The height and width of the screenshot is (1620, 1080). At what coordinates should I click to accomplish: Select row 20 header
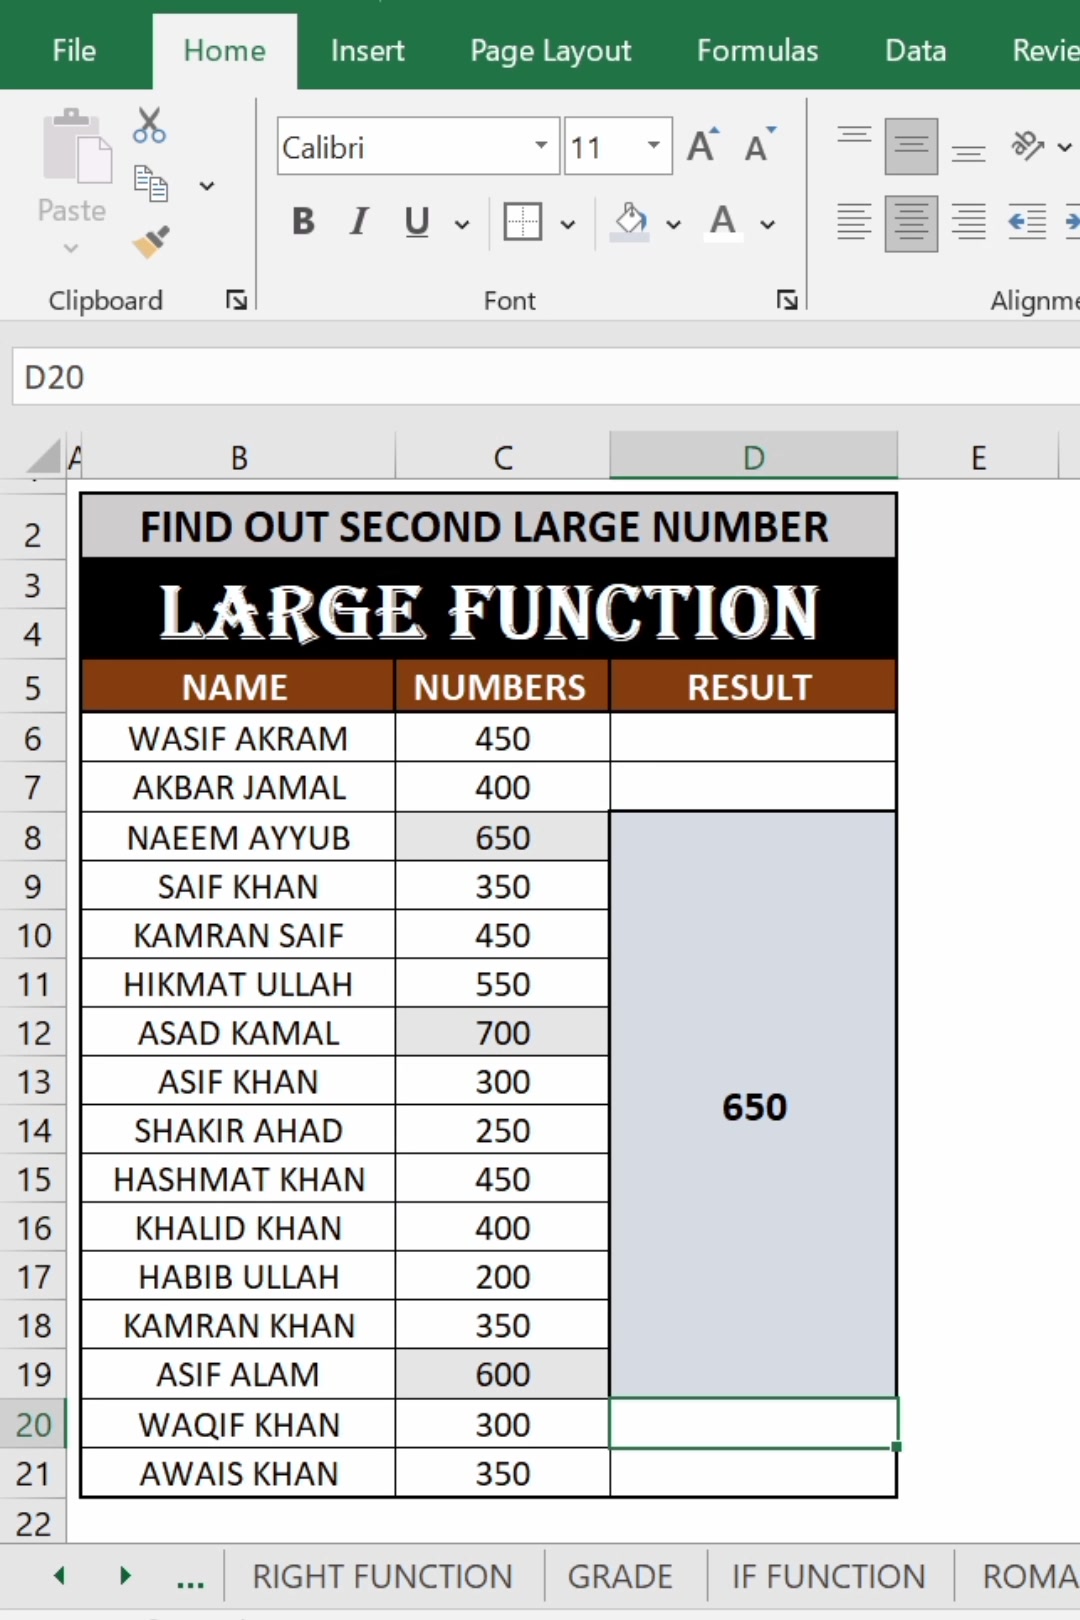coord(33,1424)
